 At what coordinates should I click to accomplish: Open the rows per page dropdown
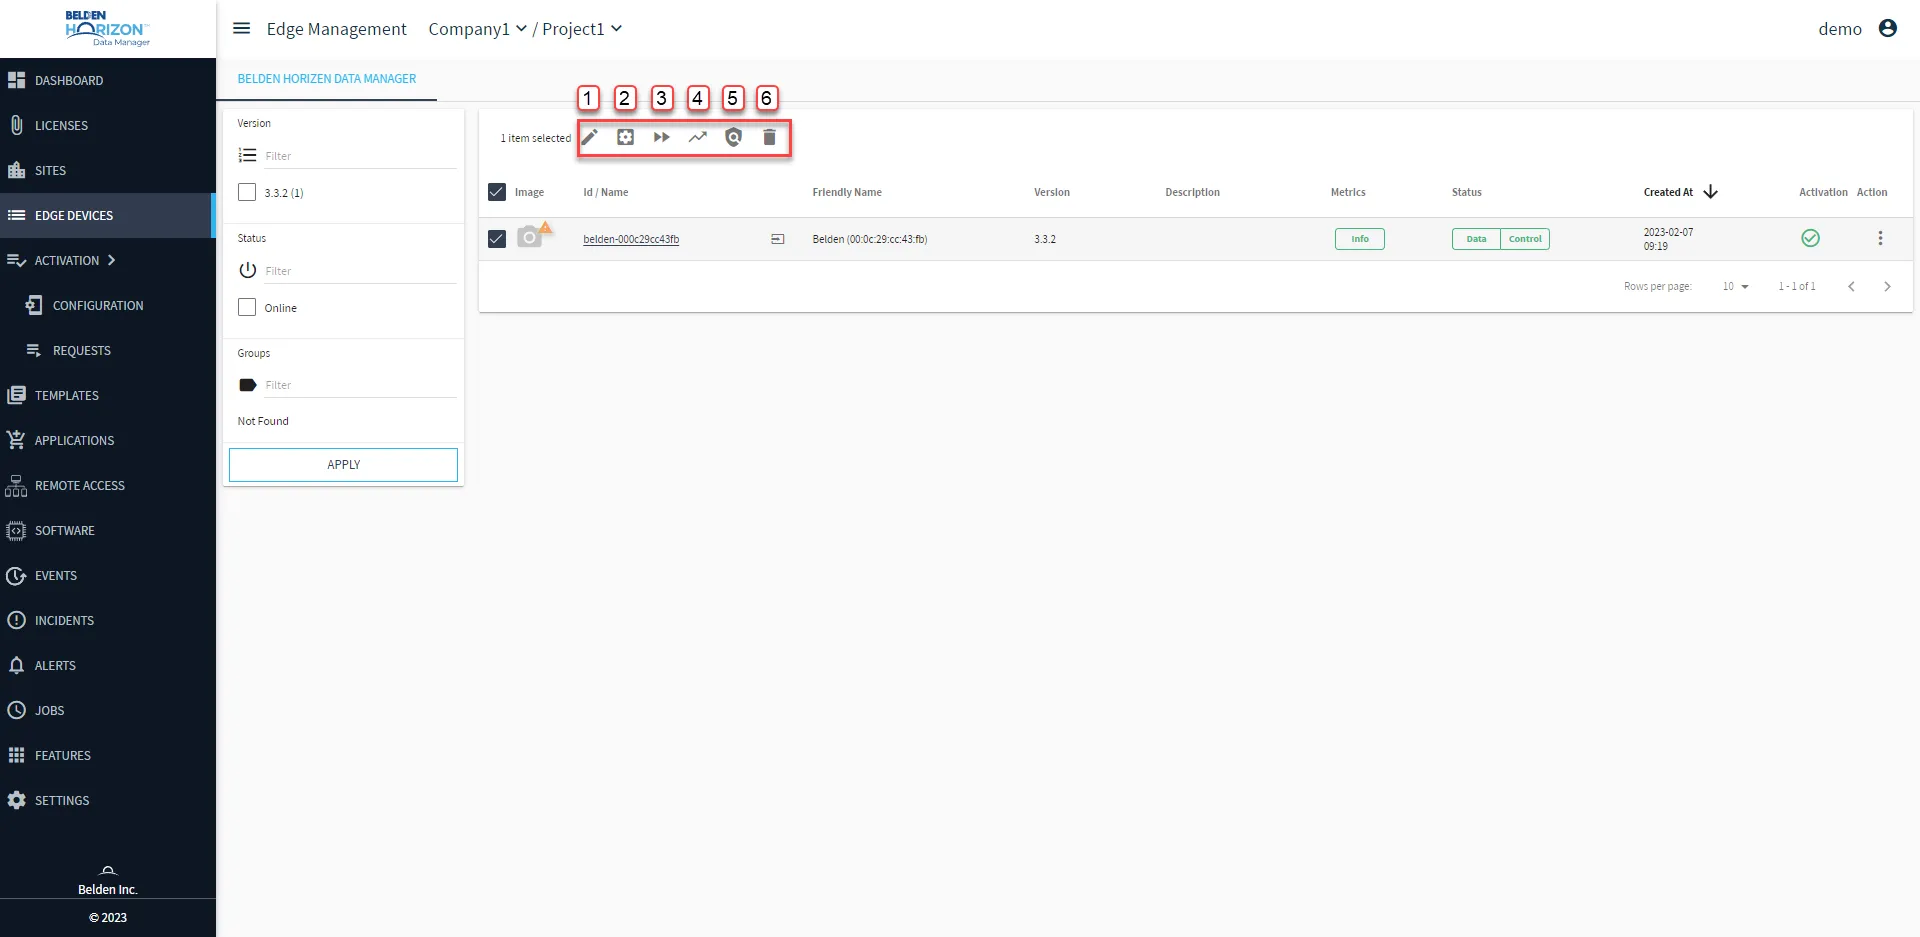click(1736, 286)
